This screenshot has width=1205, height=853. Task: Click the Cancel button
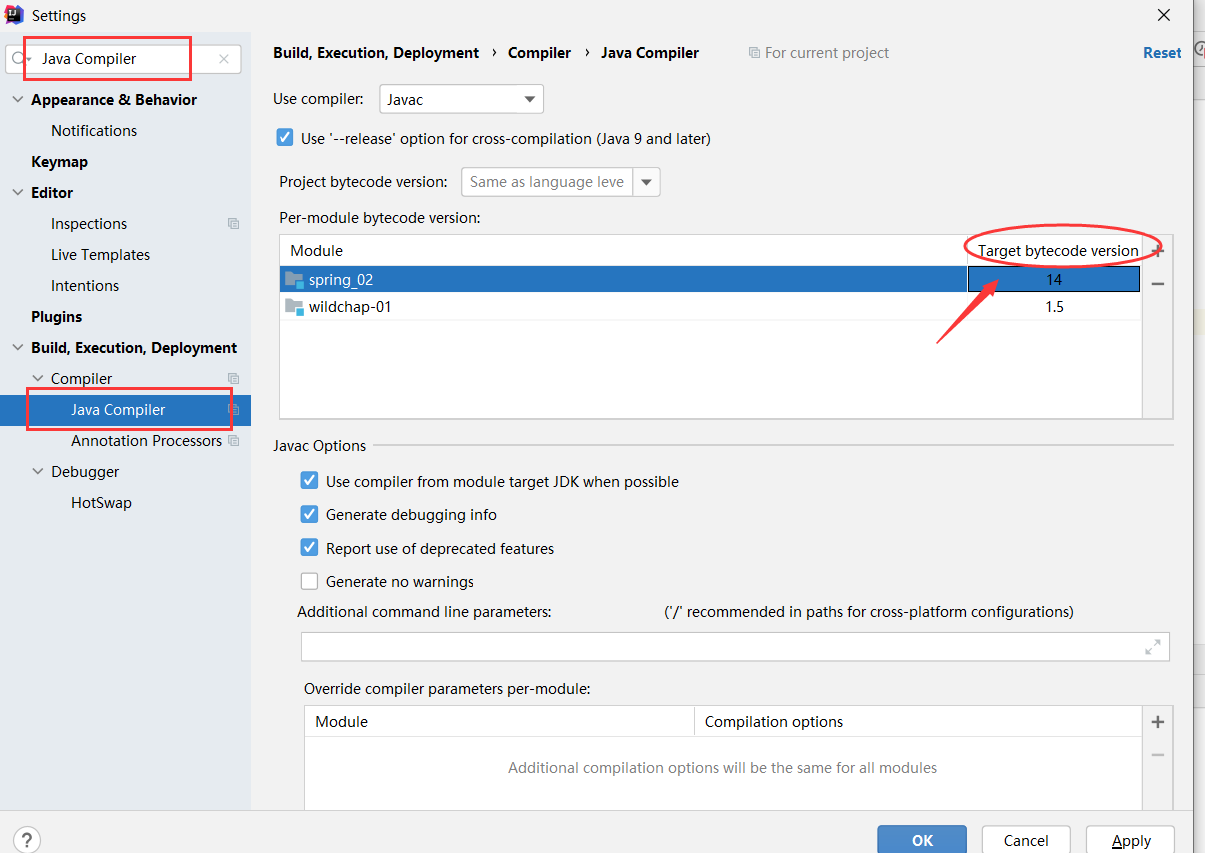click(x=1026, y=840)
